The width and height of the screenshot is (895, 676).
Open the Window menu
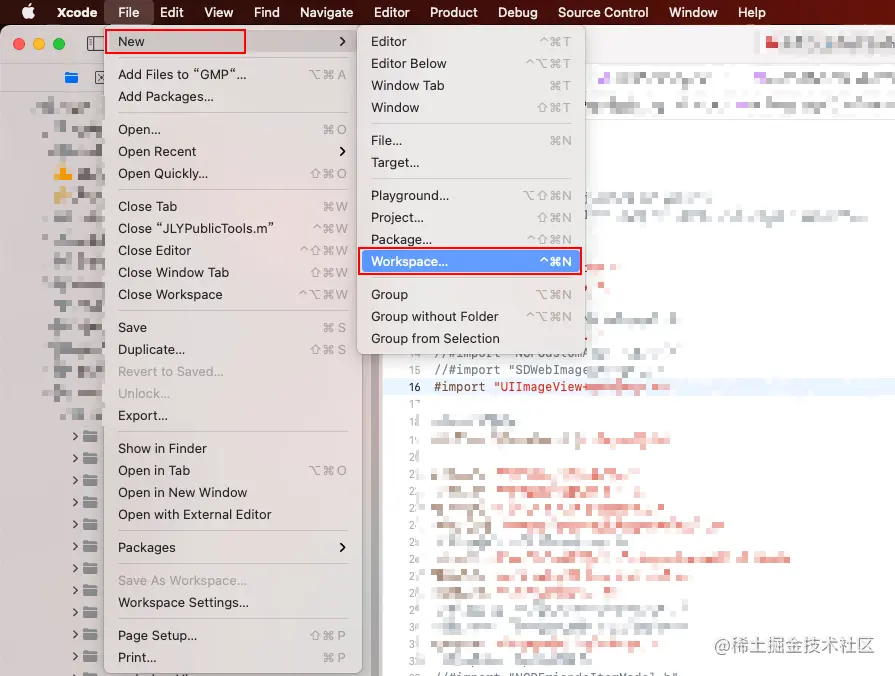[x=692, y=12]
